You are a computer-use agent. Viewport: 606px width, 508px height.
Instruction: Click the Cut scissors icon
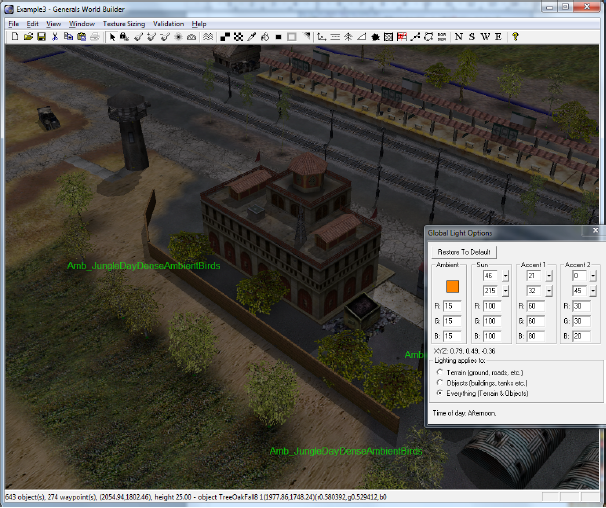tap(55, 36)
